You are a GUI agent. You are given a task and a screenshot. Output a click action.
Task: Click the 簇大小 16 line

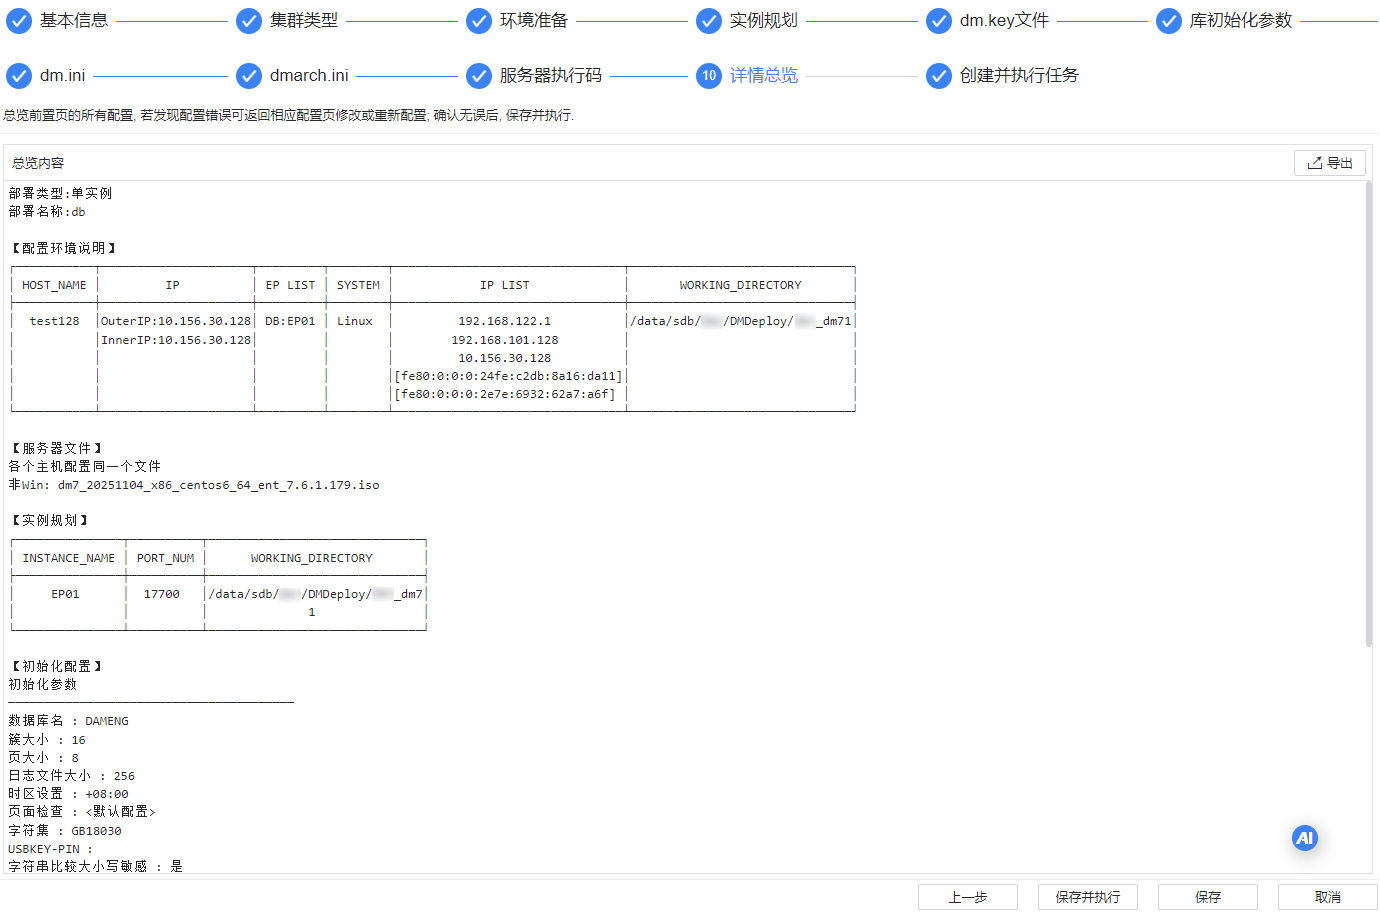[x=47, y=740]
